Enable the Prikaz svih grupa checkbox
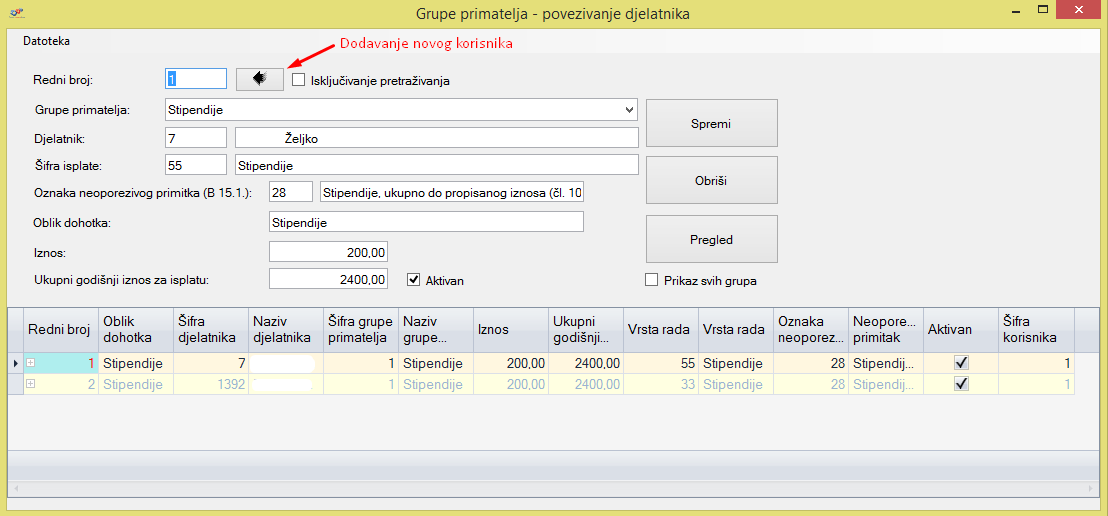Viewport: 1108px width, 516px height. pos(652,281)
